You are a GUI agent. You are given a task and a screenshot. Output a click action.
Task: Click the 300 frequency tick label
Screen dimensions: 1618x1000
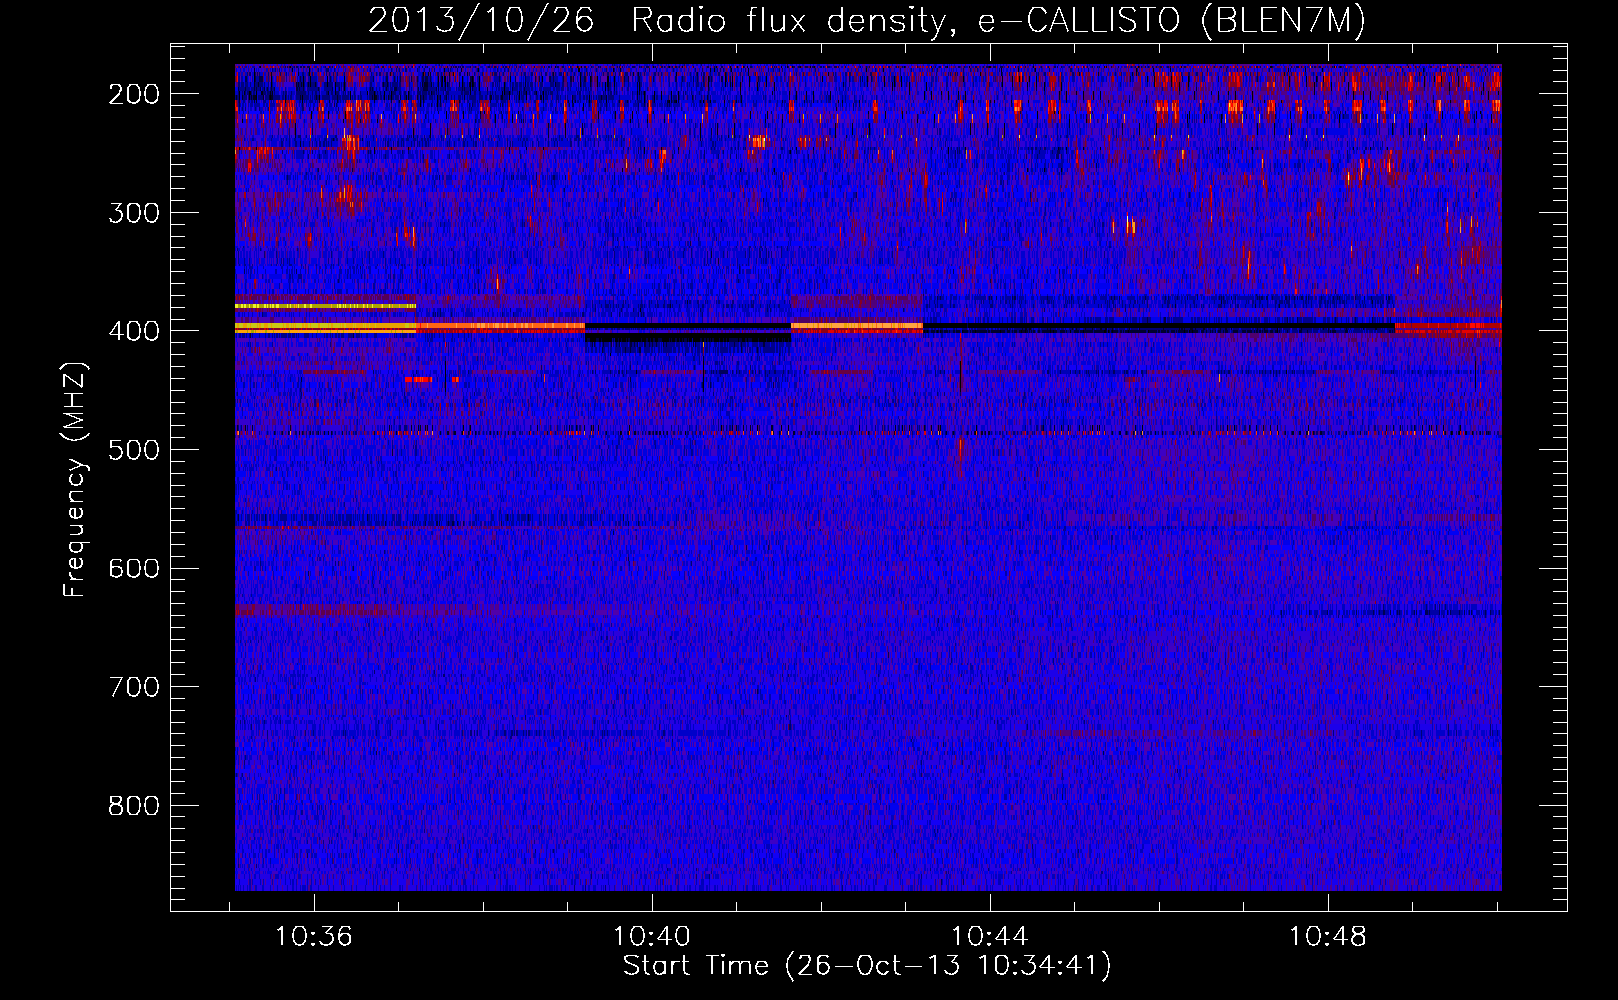click(x=134, y=212)
